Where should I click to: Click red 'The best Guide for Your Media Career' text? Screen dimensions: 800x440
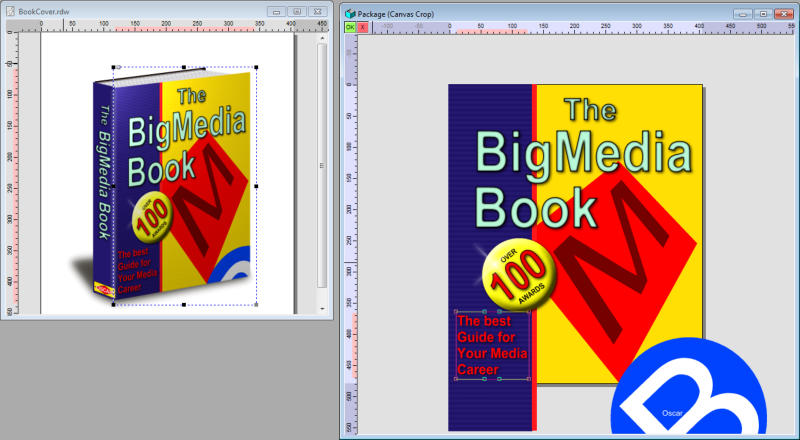click(x=492, y=345)
